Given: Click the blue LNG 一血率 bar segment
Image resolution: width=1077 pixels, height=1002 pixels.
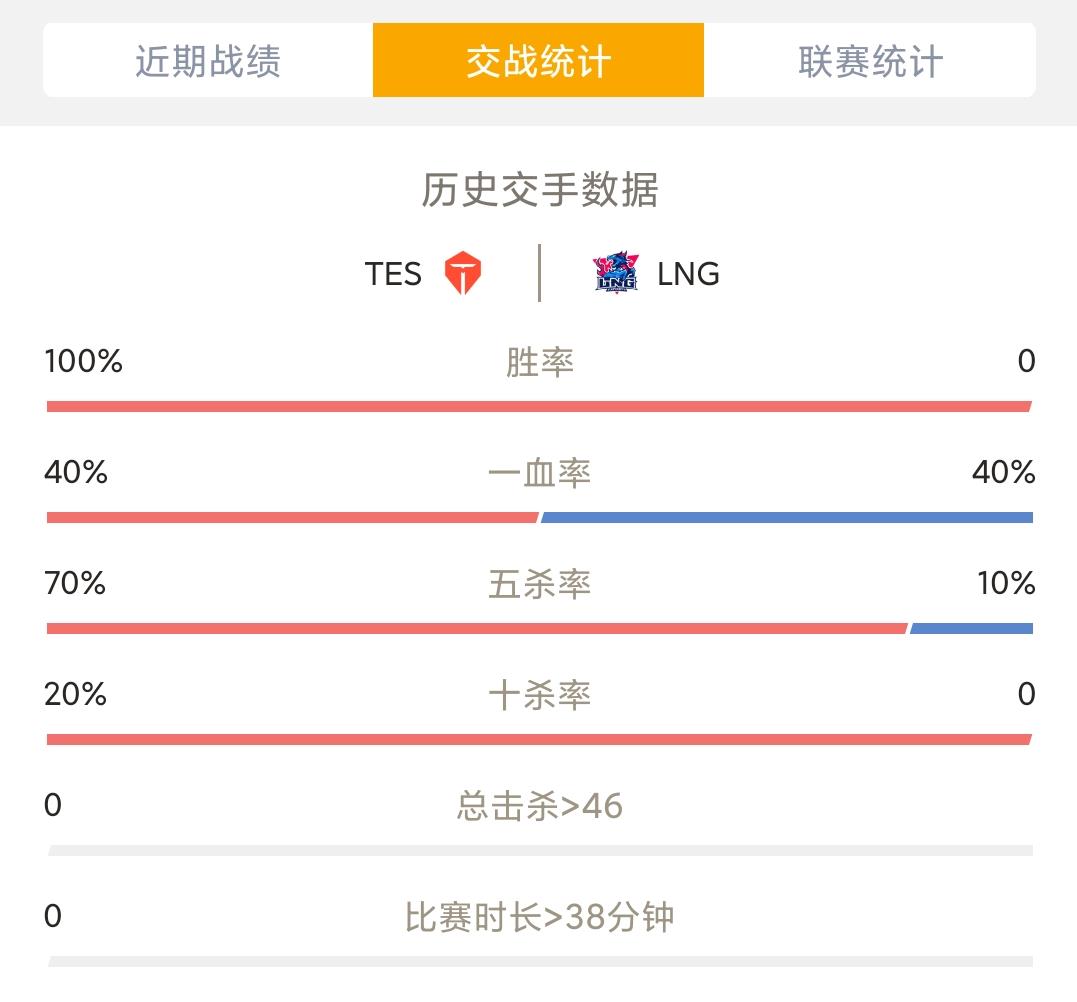Looking at the screenshot, I should coord(787,518).
